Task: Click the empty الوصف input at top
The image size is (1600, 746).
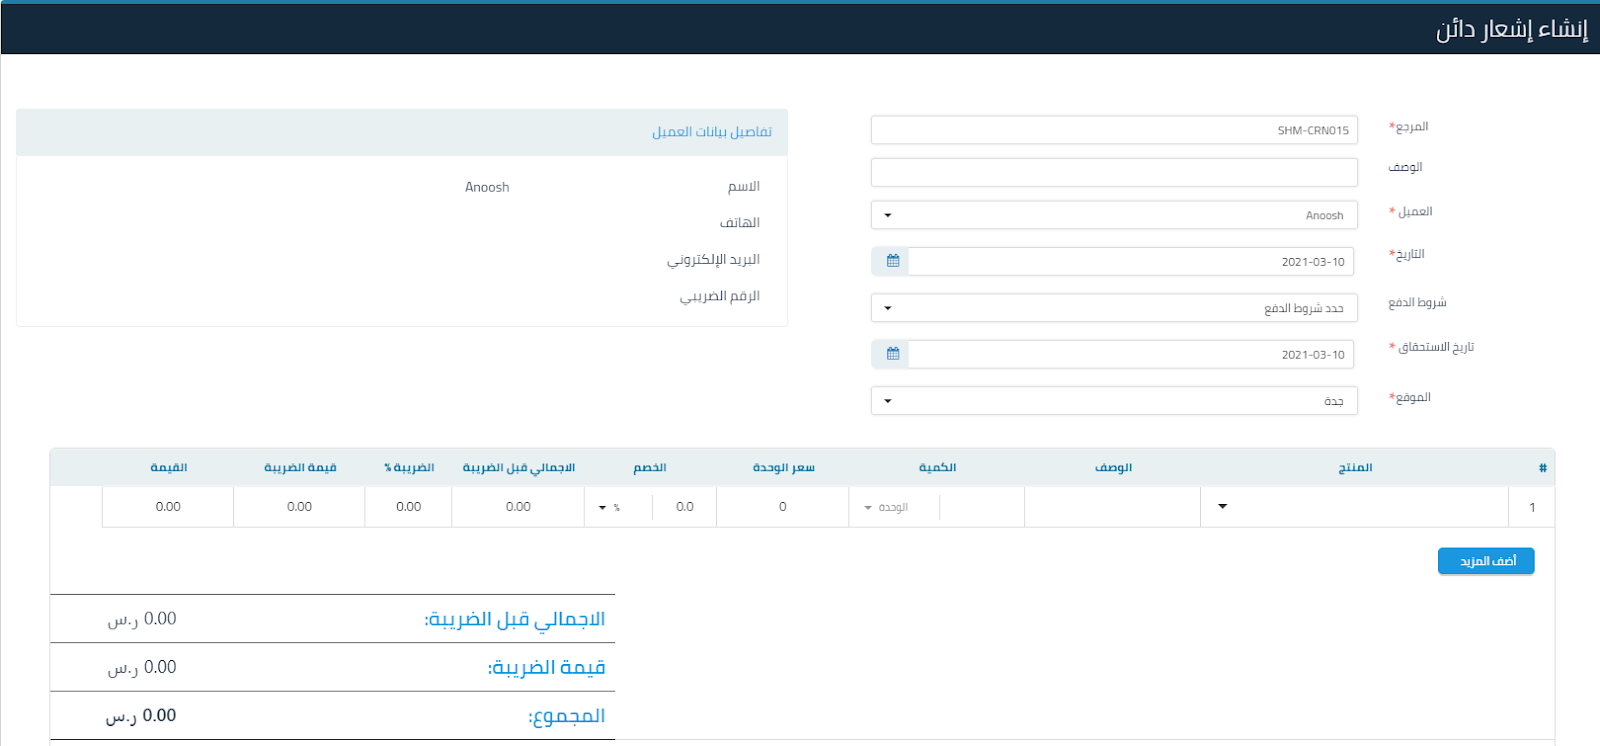Action: click(x=1114, y=172)
